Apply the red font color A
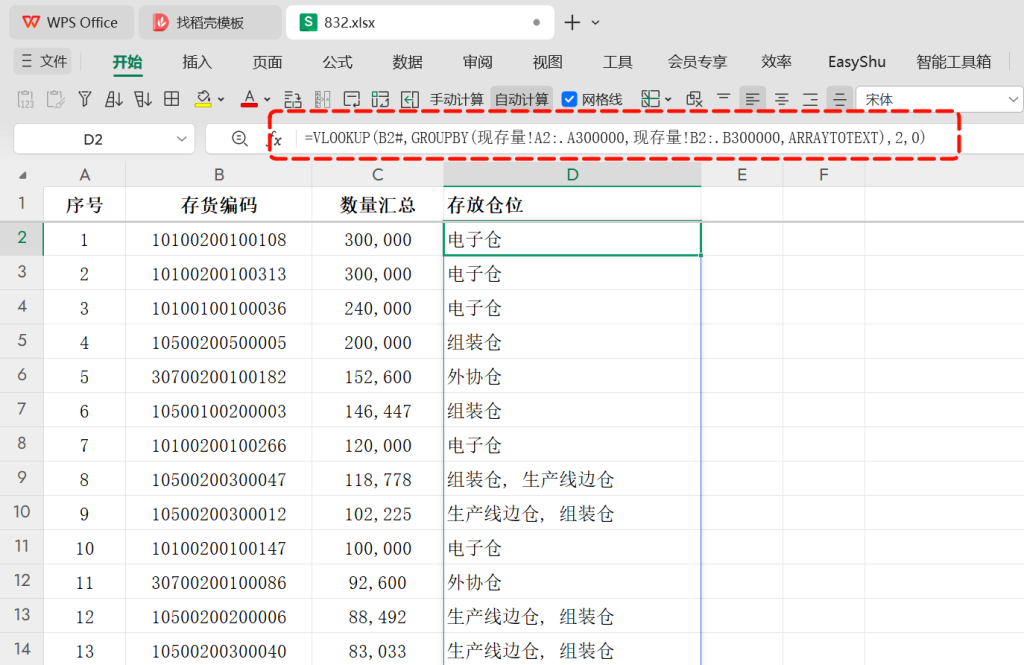The image size is (1024, 665). (249, 99)
